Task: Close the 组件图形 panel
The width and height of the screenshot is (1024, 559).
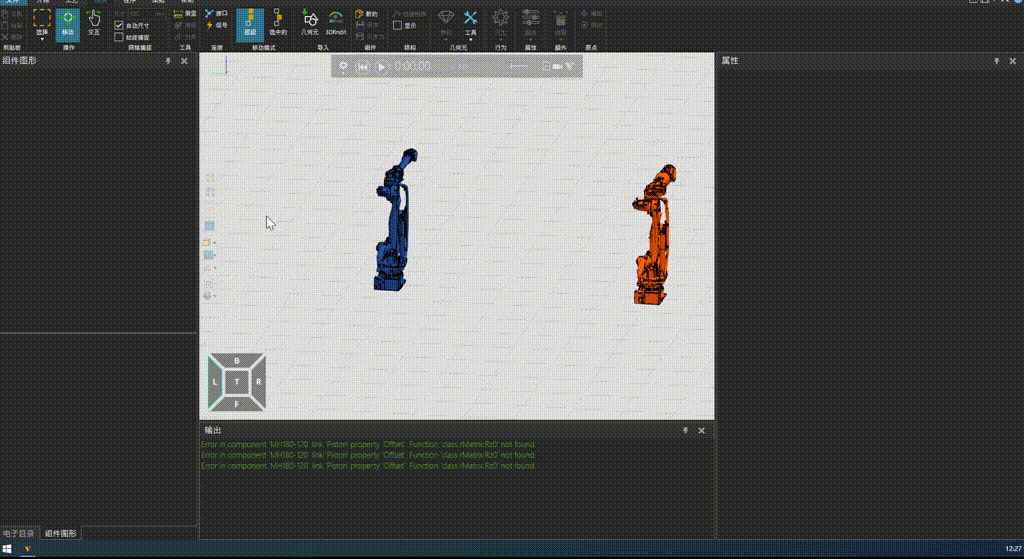Action: (x=184, y=61)
